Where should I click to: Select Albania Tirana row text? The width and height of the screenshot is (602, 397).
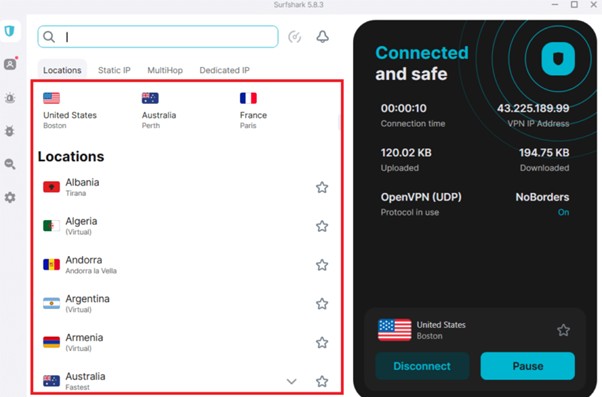tap(82, 187)
